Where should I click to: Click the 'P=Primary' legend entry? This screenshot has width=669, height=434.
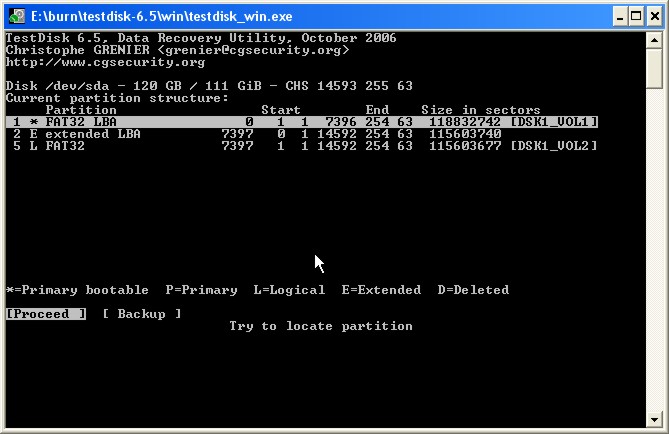pyautogui.click(x=201, y=290)
